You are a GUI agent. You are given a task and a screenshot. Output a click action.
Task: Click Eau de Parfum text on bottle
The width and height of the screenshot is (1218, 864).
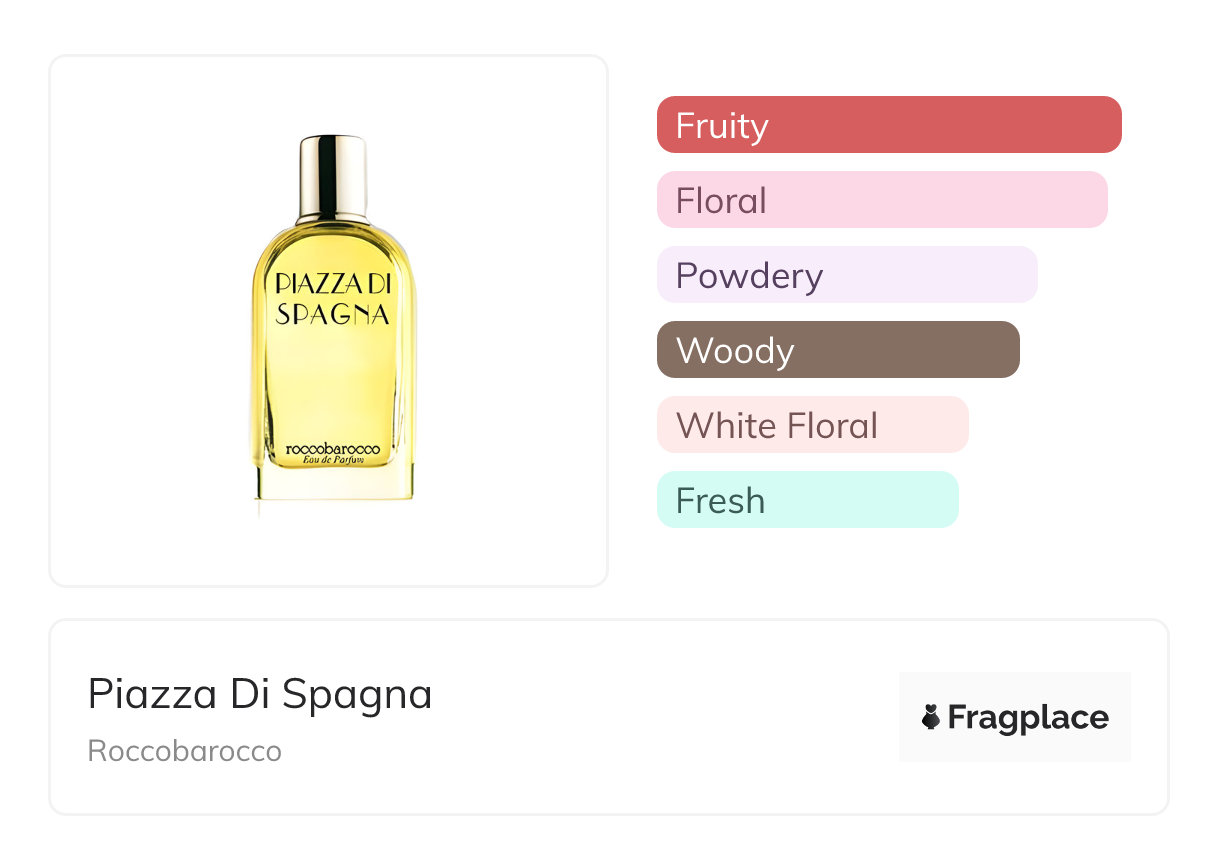tap(334, 460)
